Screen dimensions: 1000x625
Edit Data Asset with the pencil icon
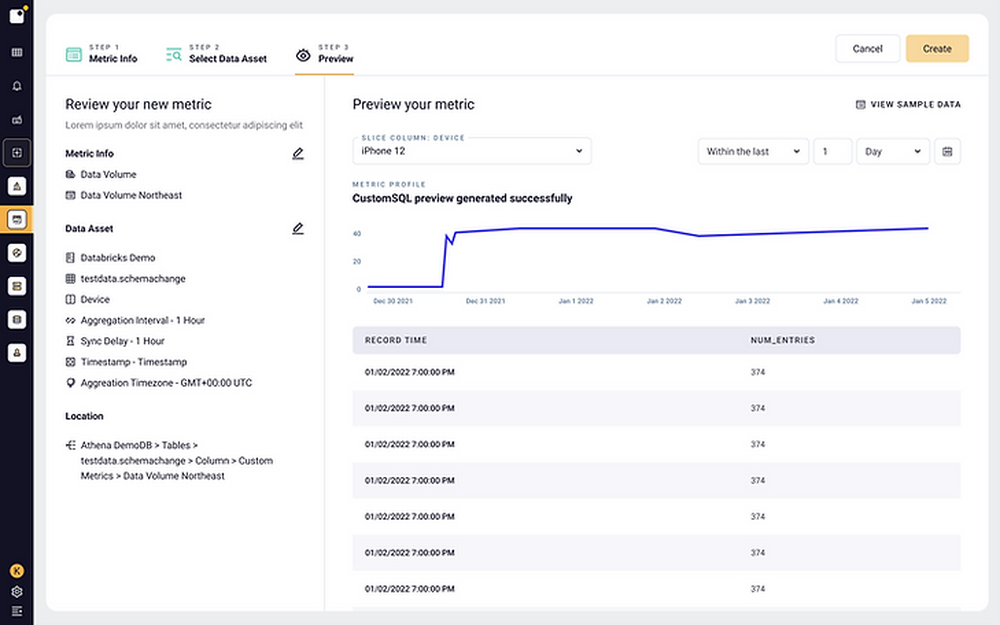pos(298,228)
